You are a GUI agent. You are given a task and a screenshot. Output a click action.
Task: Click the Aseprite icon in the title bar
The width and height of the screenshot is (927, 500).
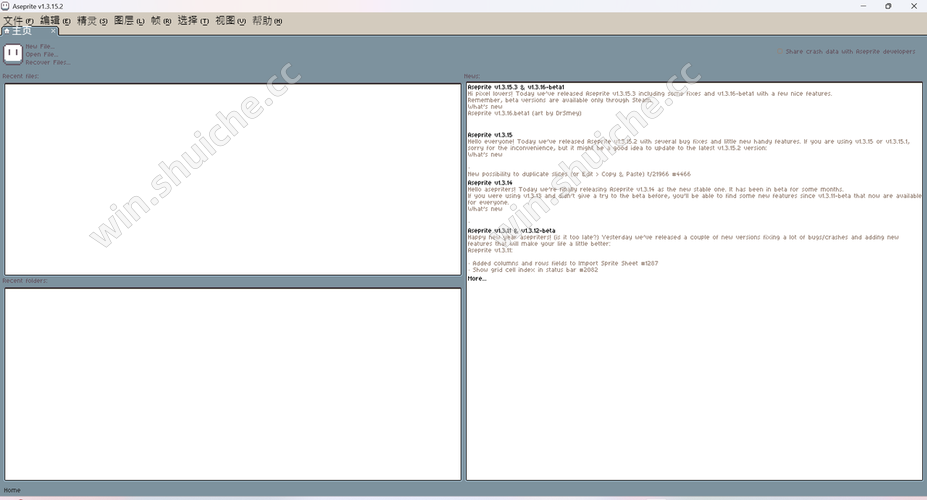click(x=5, y=6)
